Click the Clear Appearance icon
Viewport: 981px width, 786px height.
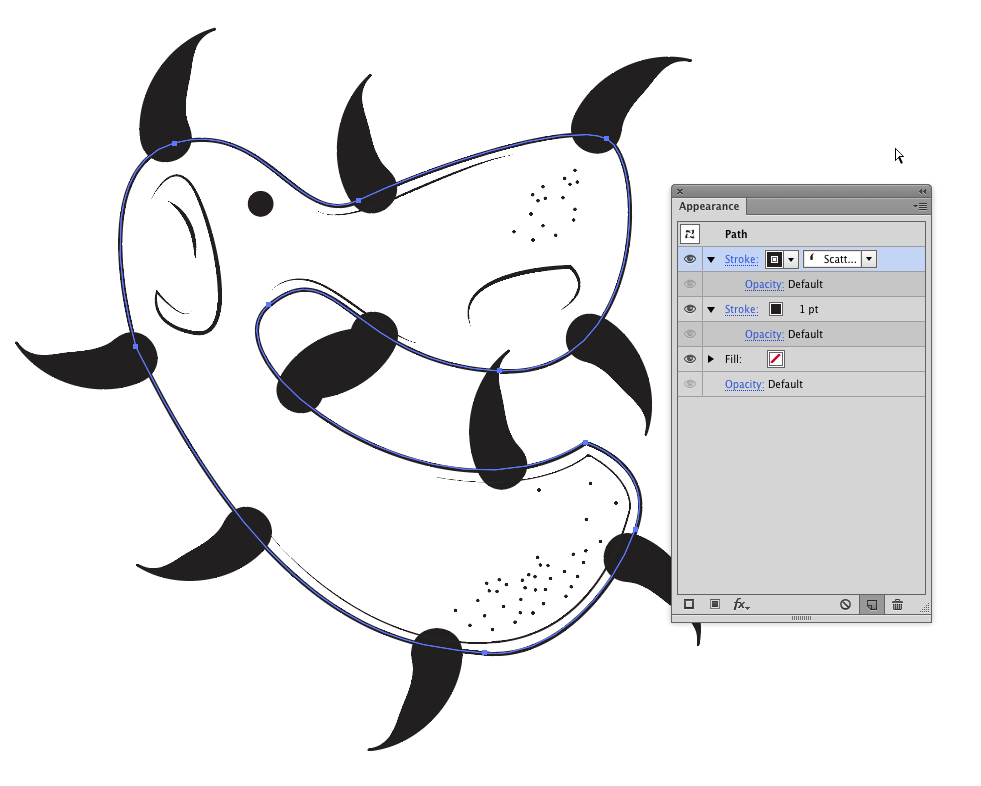(845, 604)
